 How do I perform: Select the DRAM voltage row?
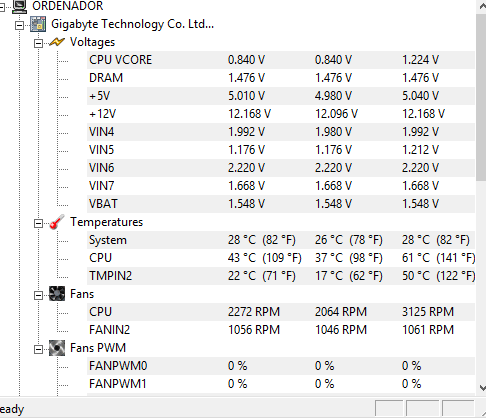tap(281, 78)
